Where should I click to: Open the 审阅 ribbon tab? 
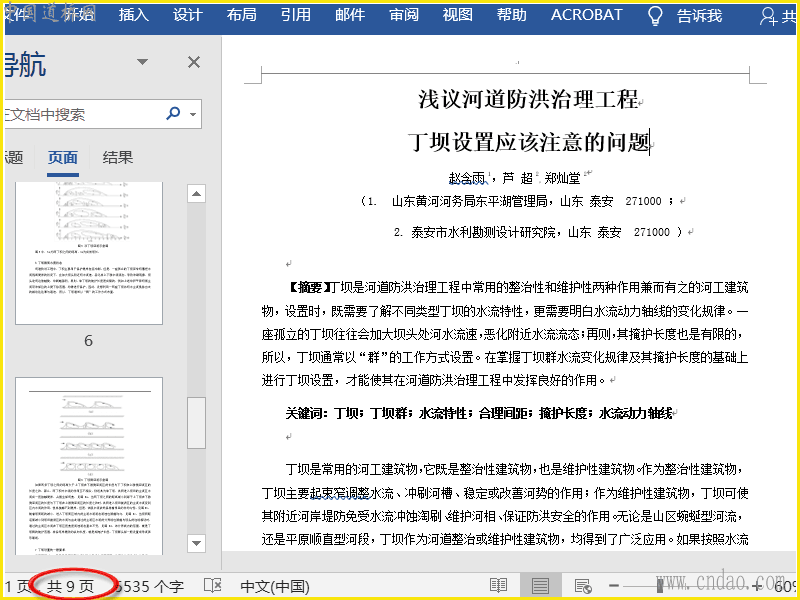tap(404, 15)
